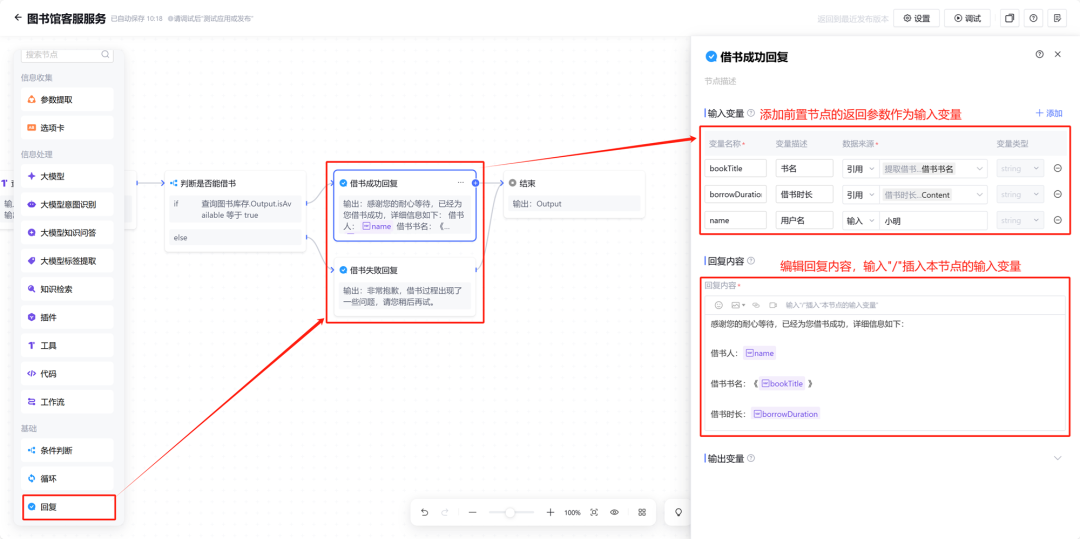Select the 参数提取 node type
1080x539 pixels.
click(68, 100)
